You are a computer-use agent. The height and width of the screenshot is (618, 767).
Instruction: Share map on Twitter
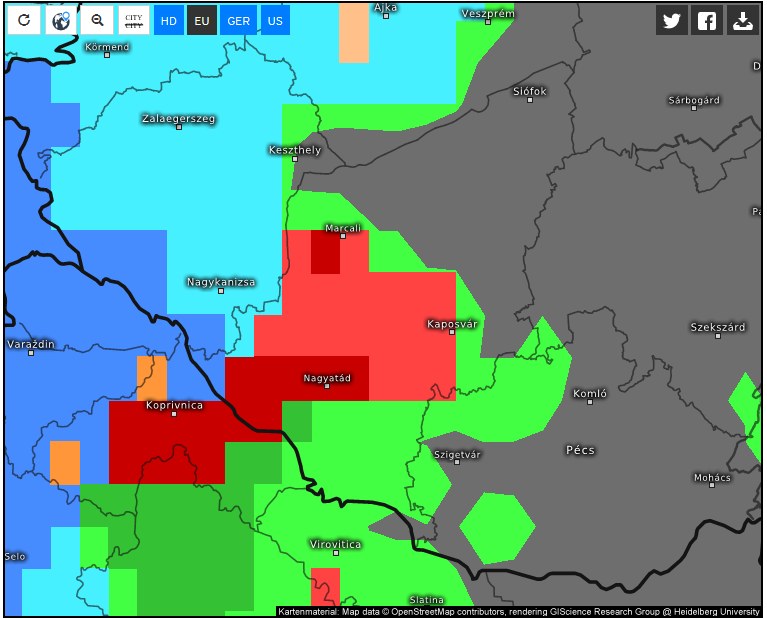coord(672,20)
